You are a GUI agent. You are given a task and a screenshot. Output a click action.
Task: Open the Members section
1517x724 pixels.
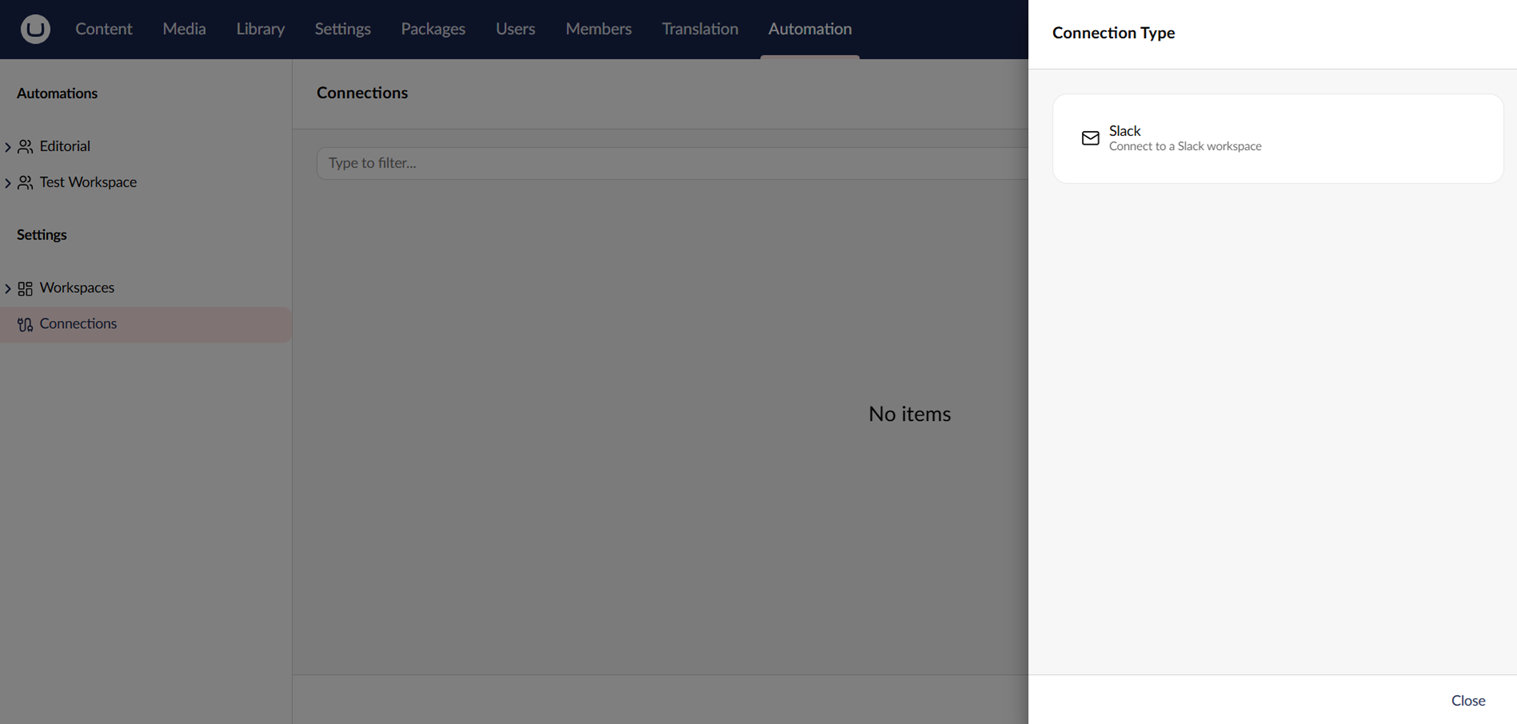click(598, 29)
